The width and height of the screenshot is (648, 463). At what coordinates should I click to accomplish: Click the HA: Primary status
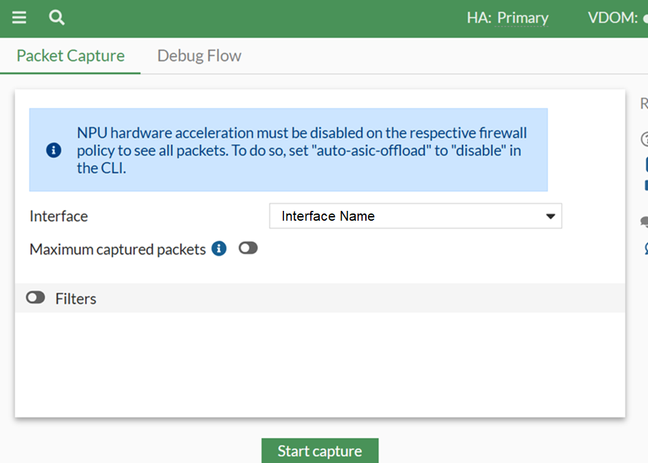[507, 18]
